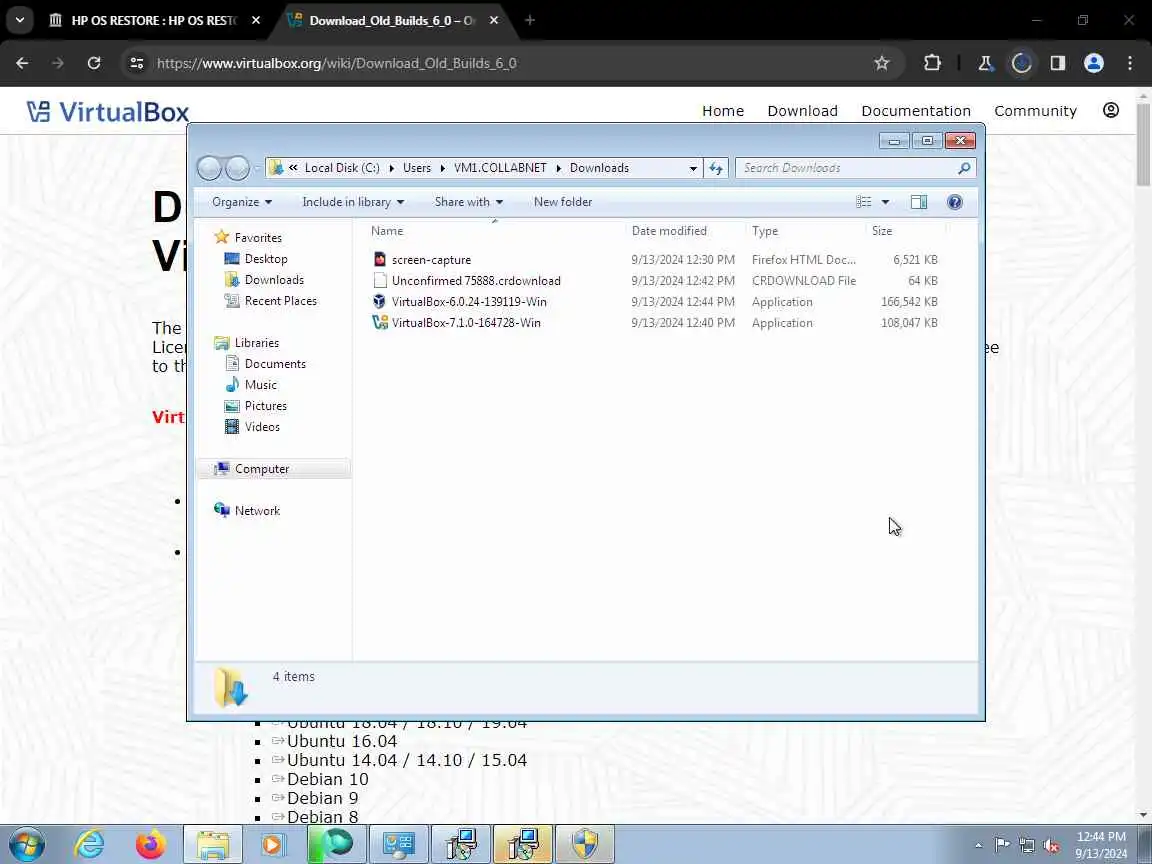
Task: Open Downloads in Favorites
Action: 273,280
